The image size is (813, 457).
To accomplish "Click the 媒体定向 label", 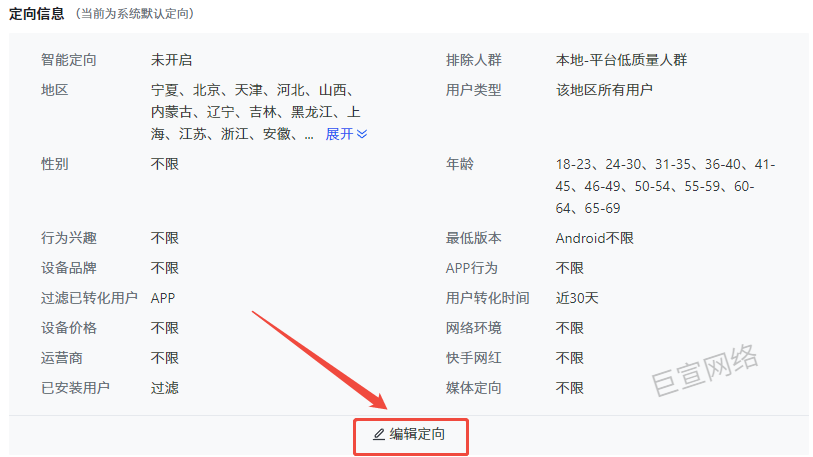I will (473, 388).
